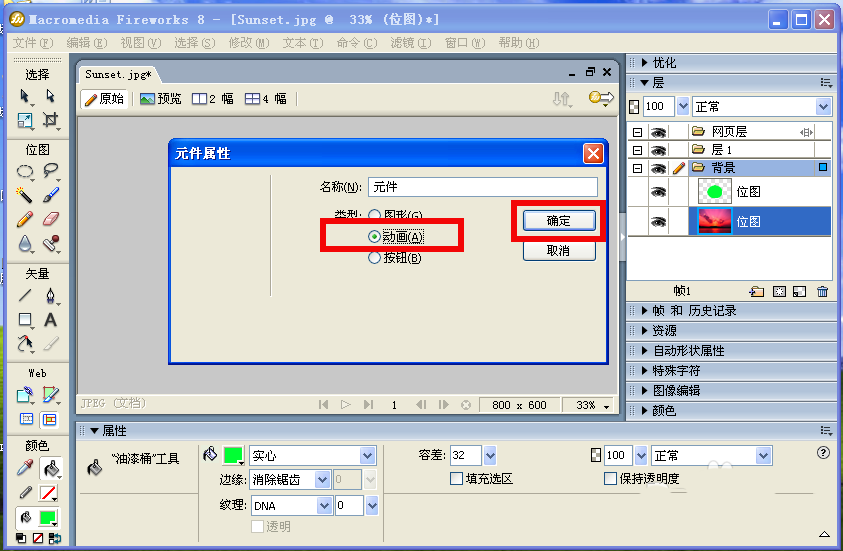Viewport: 843px width, 551px height.
Task: Switch to the 预览 tab
Action: coord(160,99)
